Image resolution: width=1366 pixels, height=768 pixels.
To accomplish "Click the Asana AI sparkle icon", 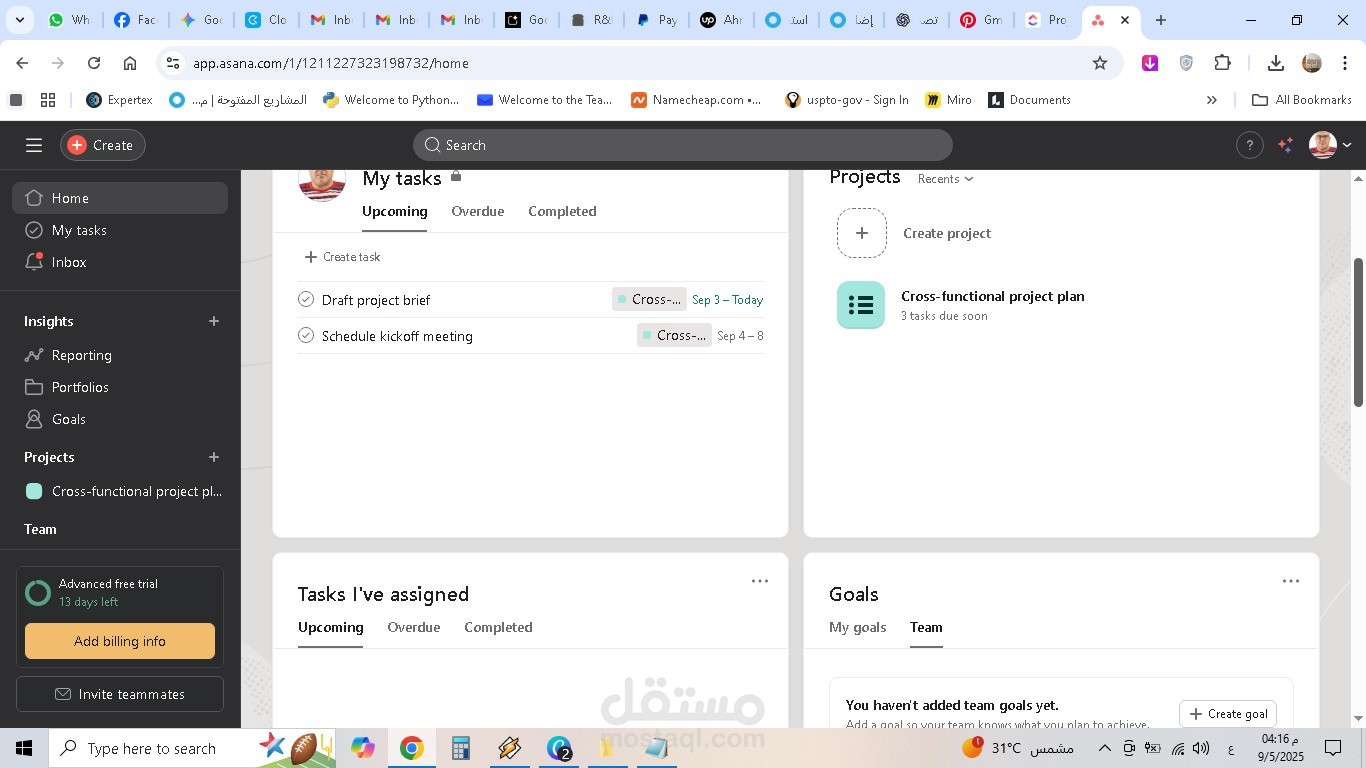I will [1286, 145].
